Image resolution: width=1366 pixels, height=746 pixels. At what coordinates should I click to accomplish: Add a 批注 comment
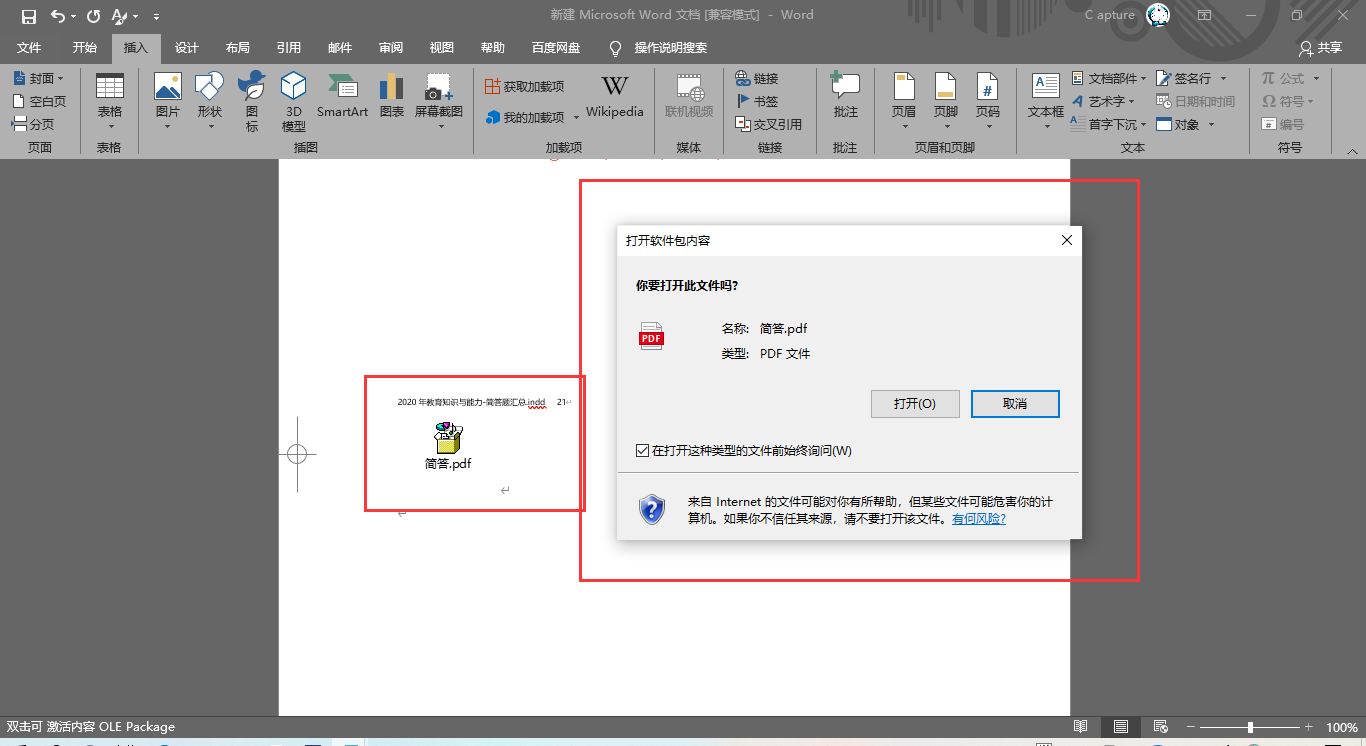[846, 96]
